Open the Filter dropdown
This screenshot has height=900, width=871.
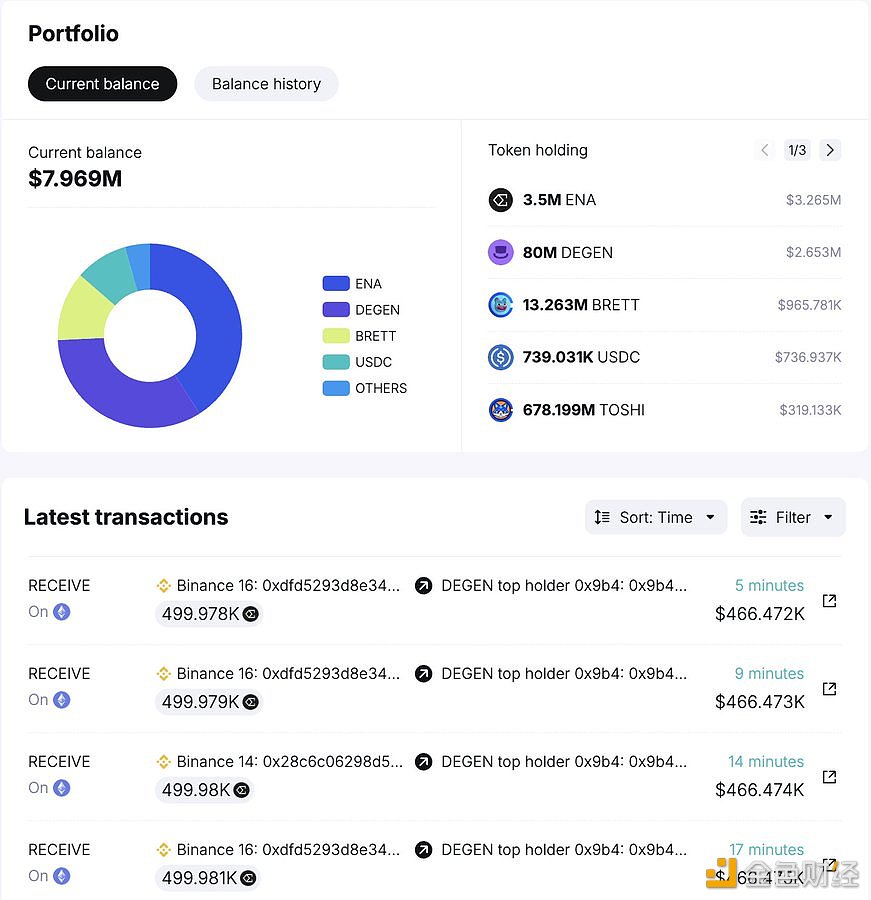(793, 517)
